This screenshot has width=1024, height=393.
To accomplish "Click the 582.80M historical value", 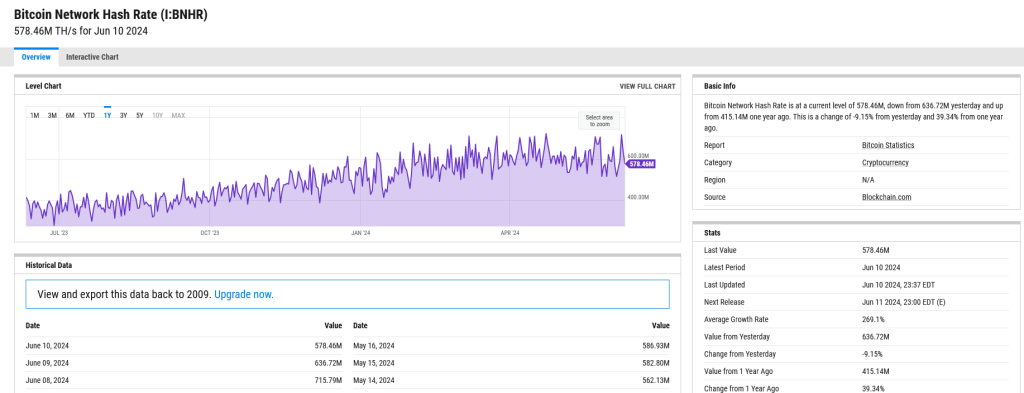I will coord(656,363).
